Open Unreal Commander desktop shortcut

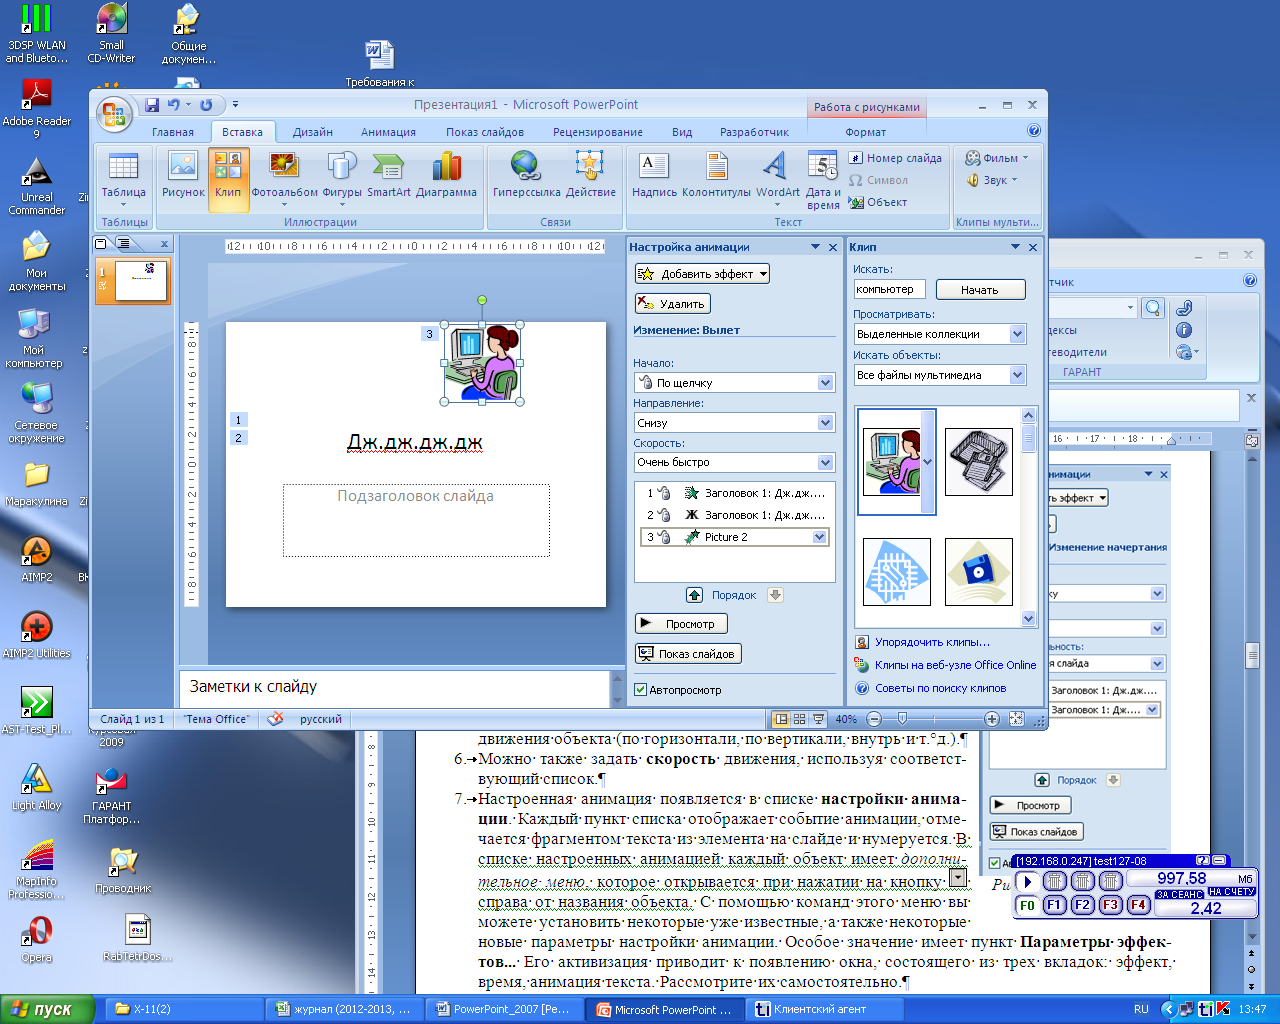pos(37,187)
